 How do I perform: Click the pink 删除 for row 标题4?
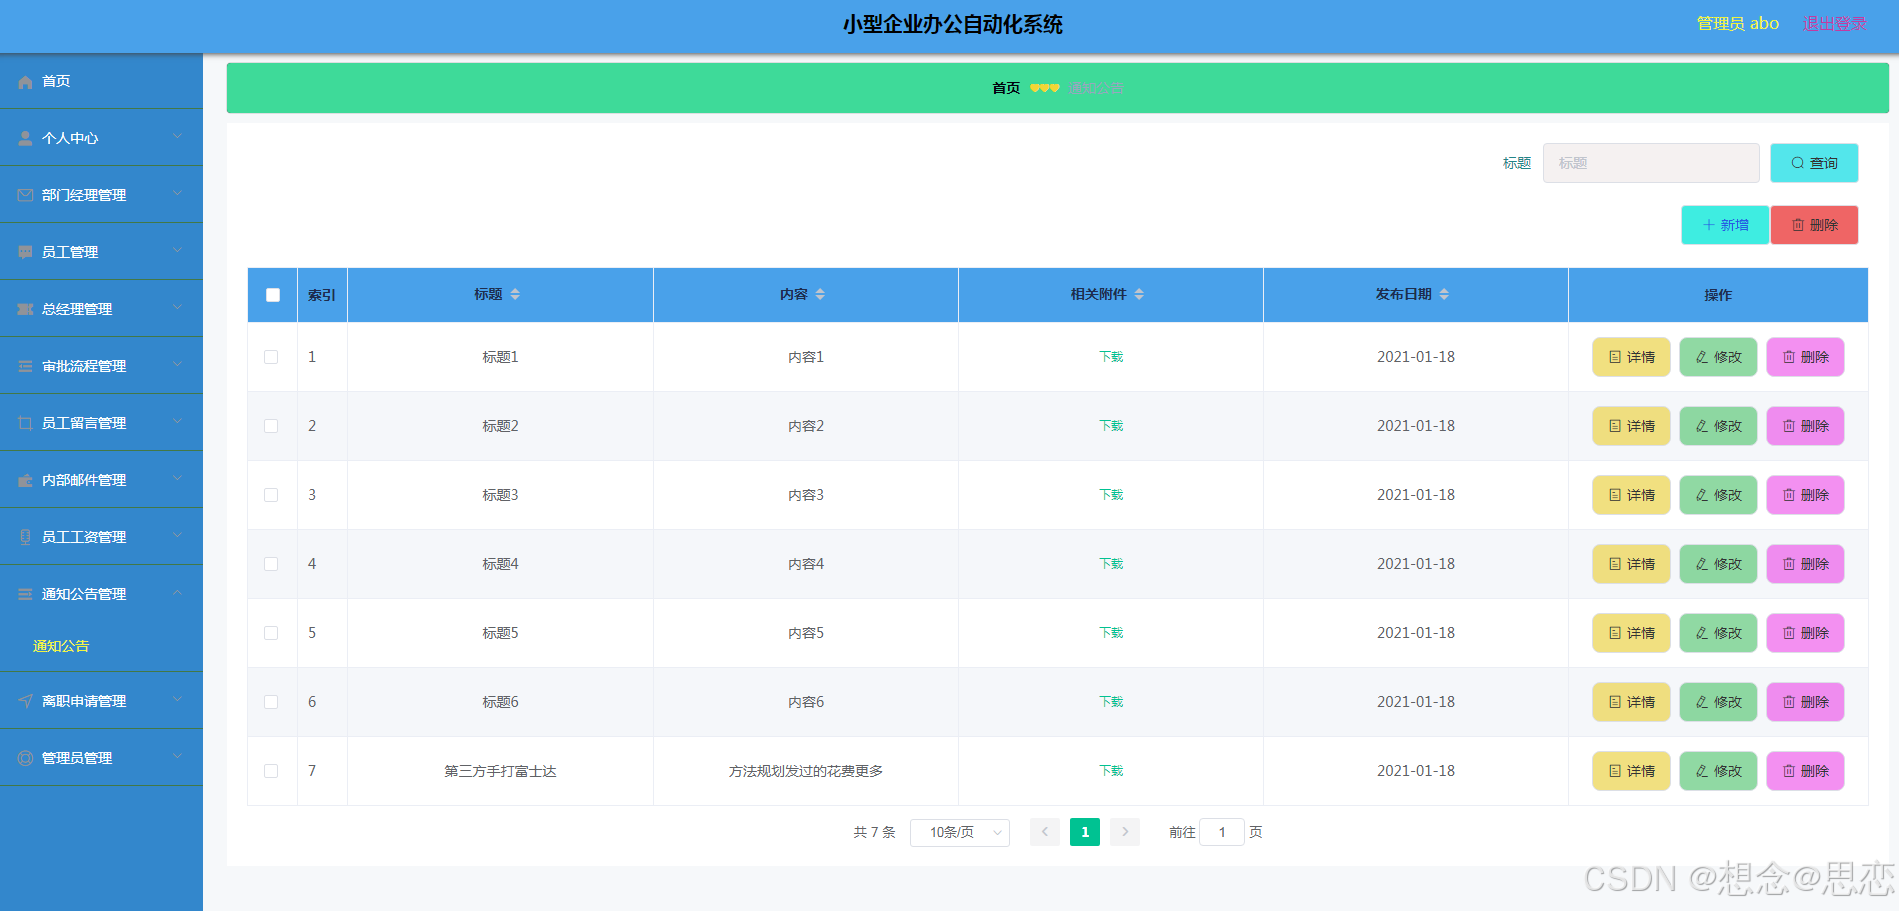(x=1805, y=564)
